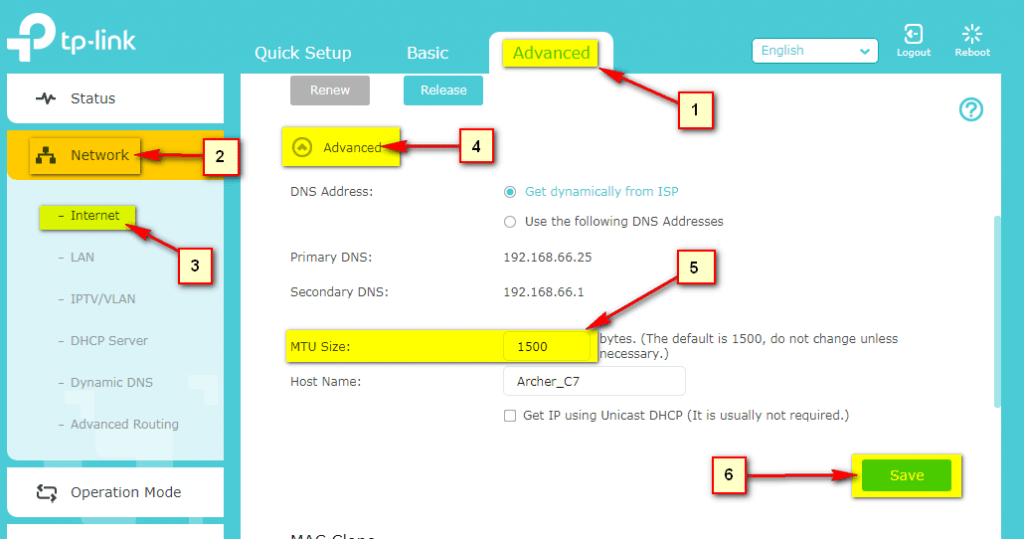Click the tp-link logo

tap(70, 42)
